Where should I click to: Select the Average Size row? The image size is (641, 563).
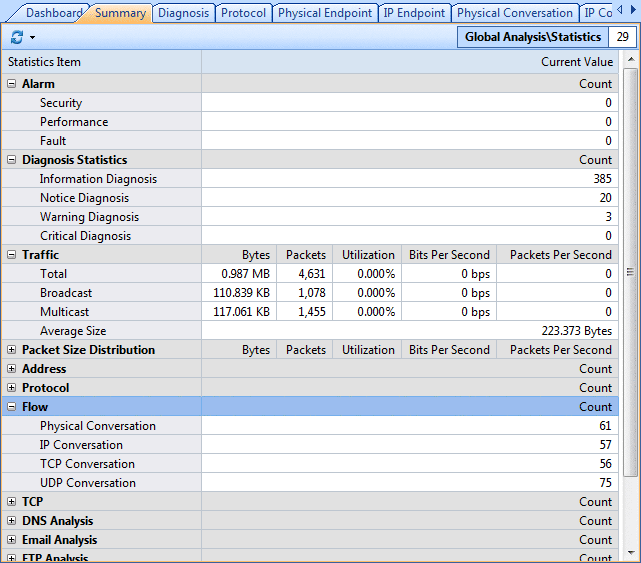pyautogui.click(x=310, y=331)
